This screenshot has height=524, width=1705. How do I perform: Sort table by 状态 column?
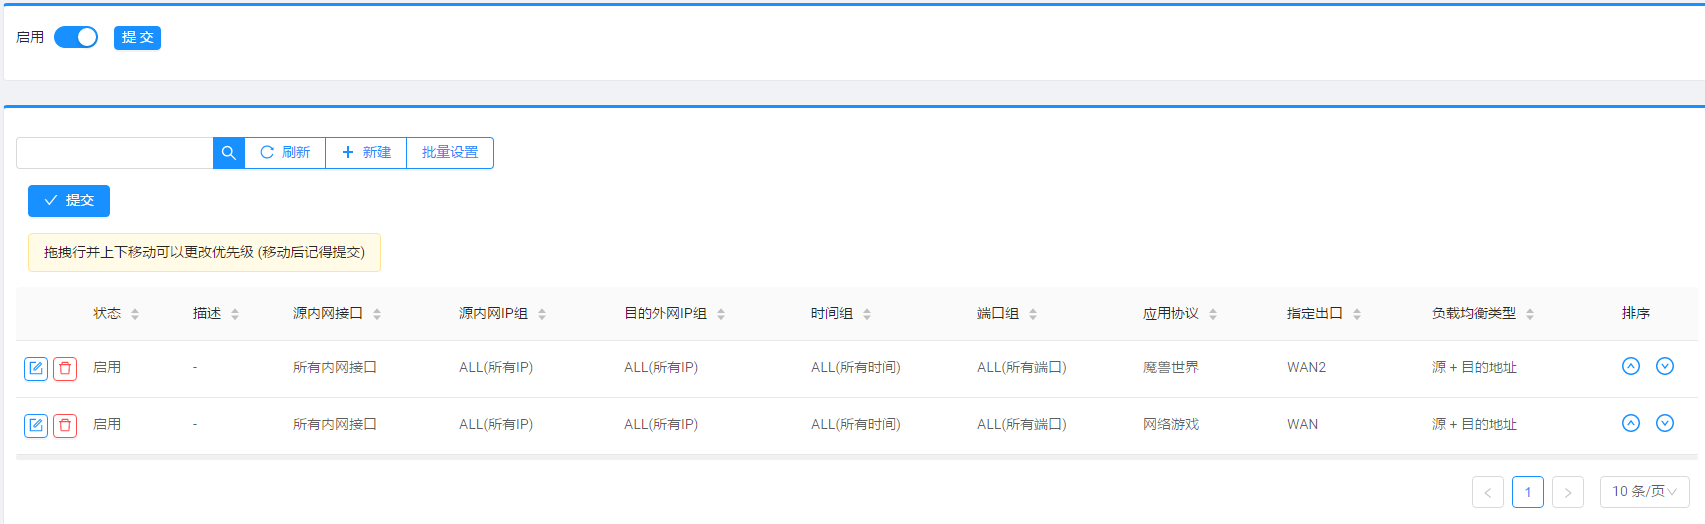[116, 314]
